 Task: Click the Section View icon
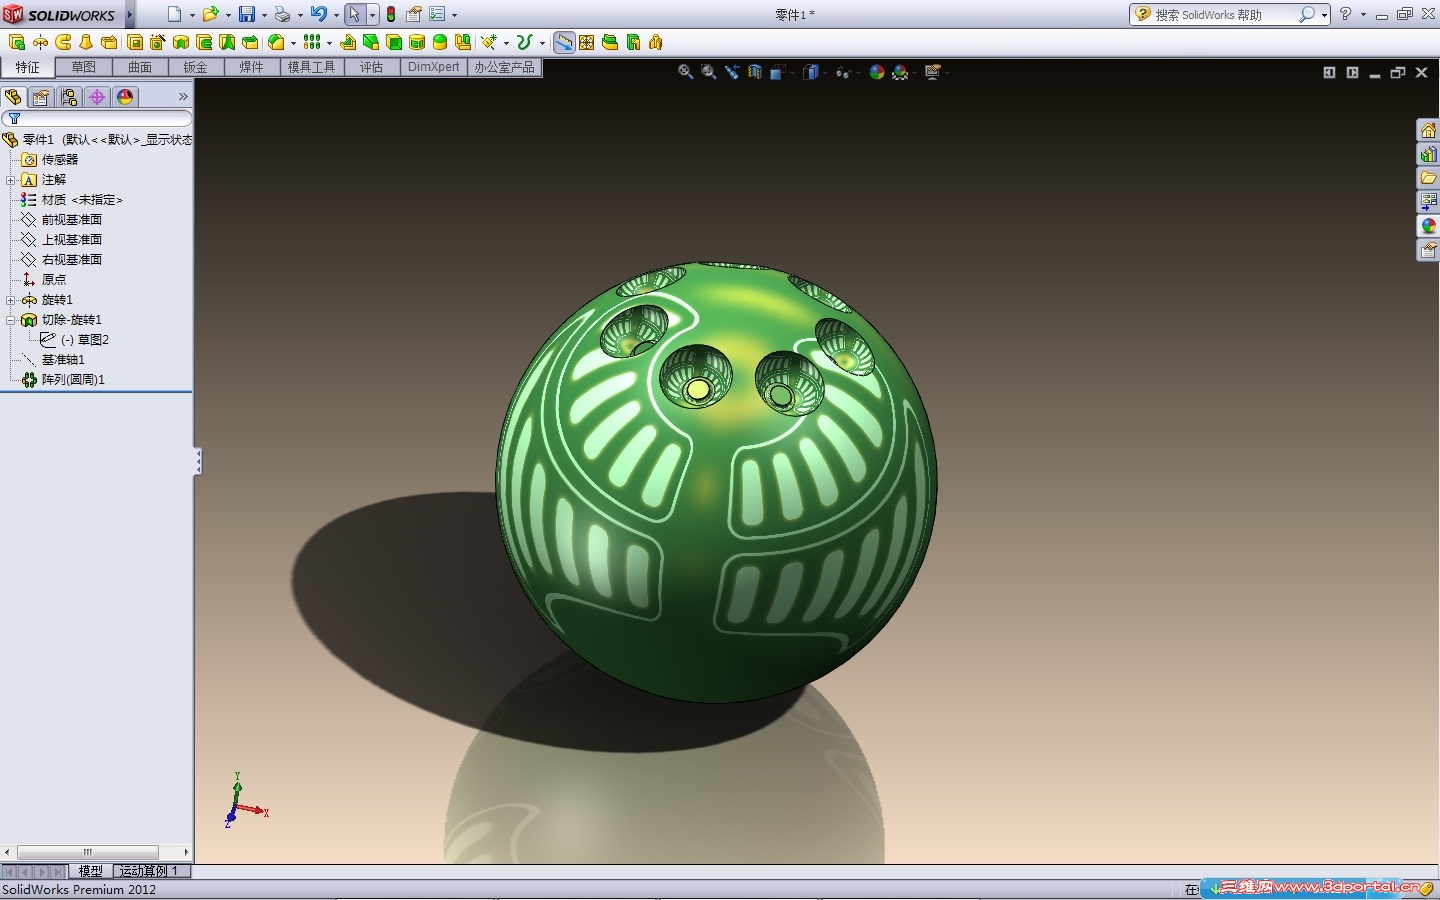[755, 72]
